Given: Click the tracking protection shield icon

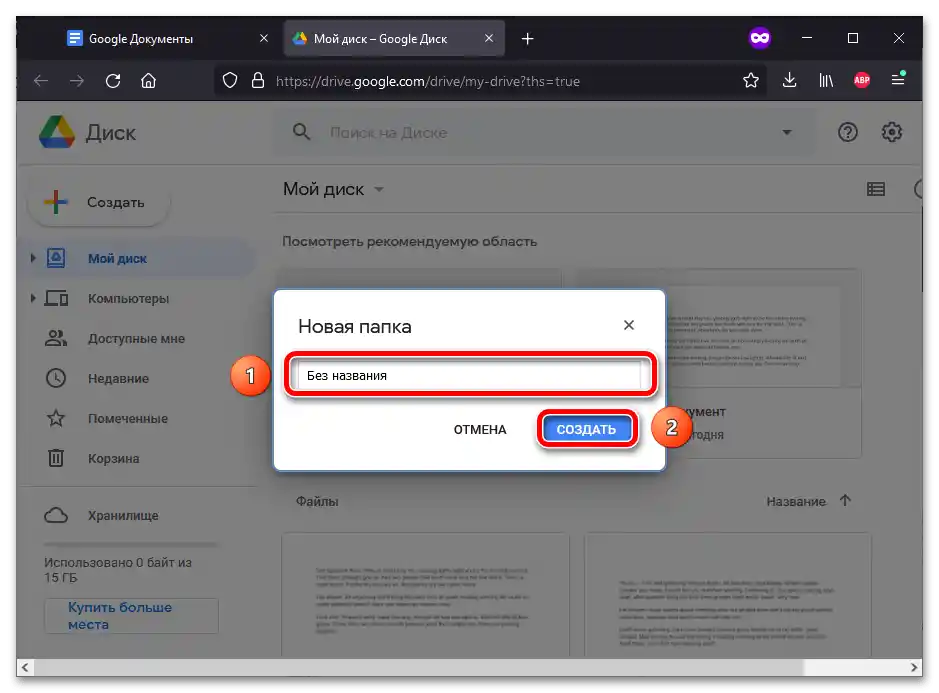Looking at the screenshot, I should pyautogui.click(x=230, y=80).
